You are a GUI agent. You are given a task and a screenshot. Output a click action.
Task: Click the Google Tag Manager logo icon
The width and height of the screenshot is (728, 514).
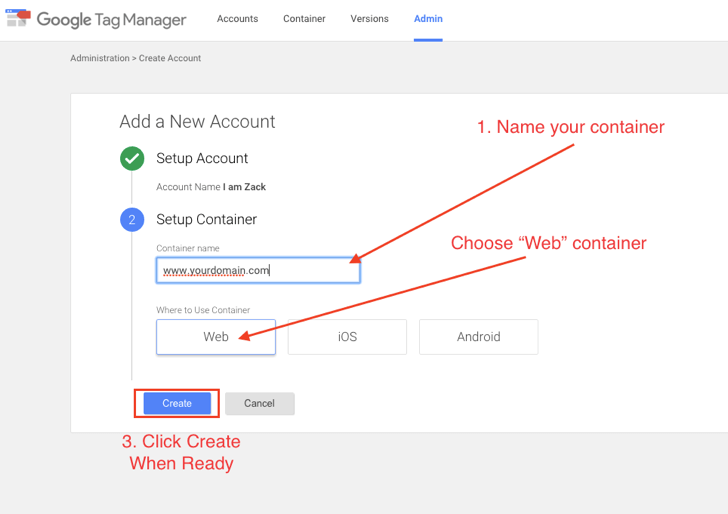click(18, 18)
